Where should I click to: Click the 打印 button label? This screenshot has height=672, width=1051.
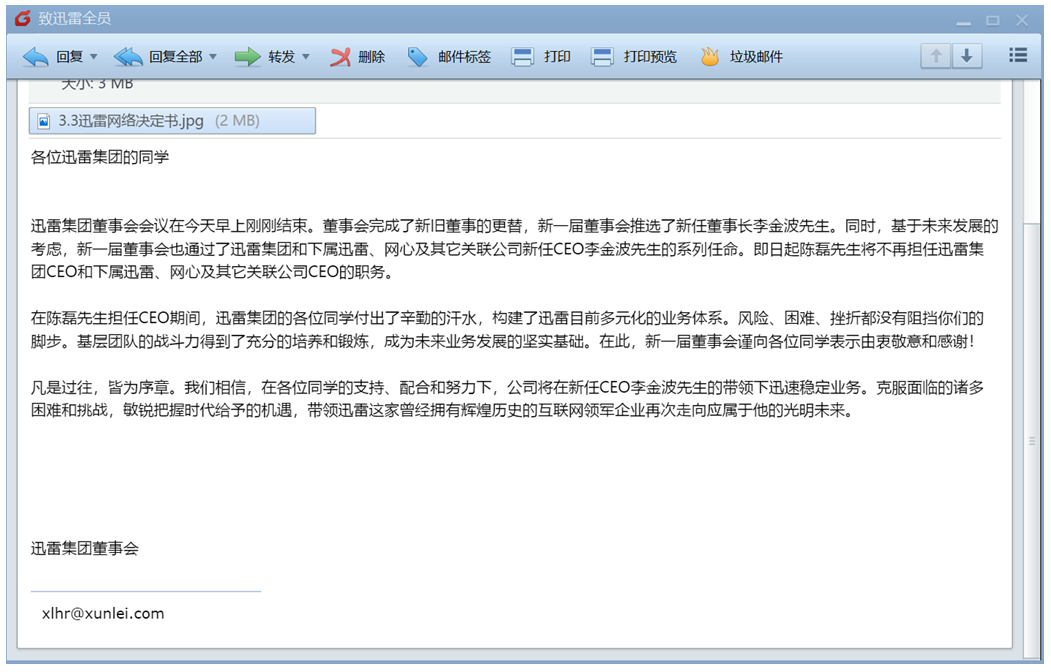[557, 57]
